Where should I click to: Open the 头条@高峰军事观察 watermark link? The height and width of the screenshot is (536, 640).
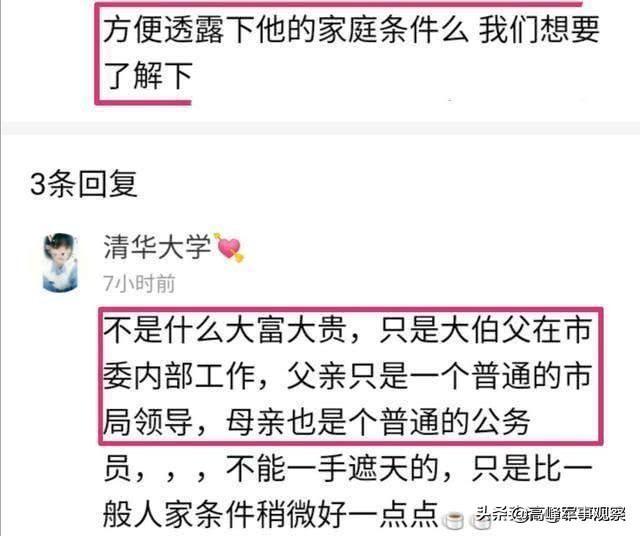click(551, 514)
